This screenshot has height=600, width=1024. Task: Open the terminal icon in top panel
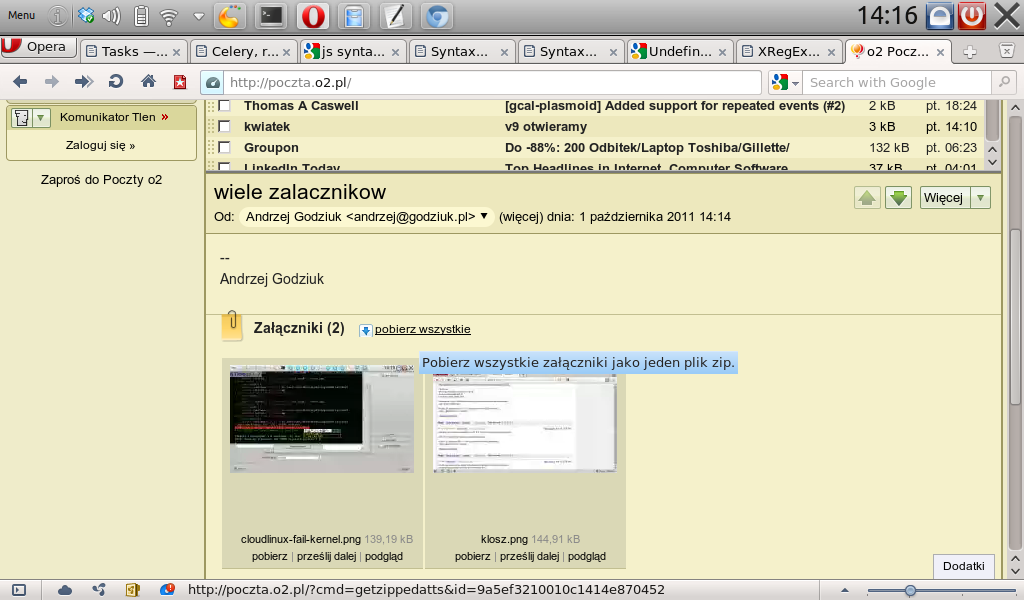(271, 16)
